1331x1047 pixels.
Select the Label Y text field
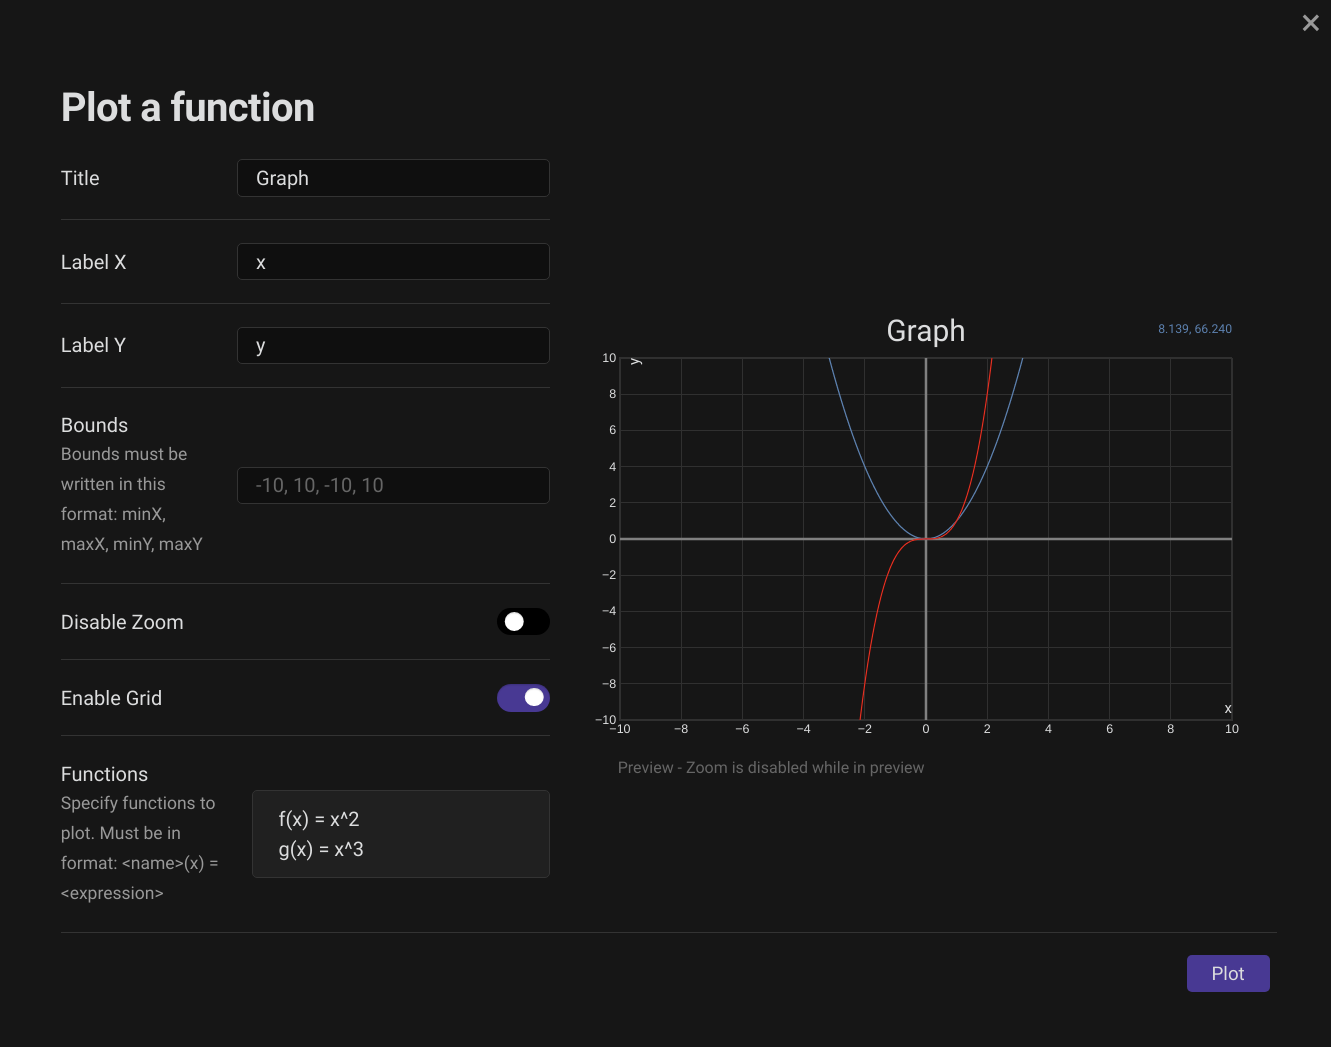[393, 344]
